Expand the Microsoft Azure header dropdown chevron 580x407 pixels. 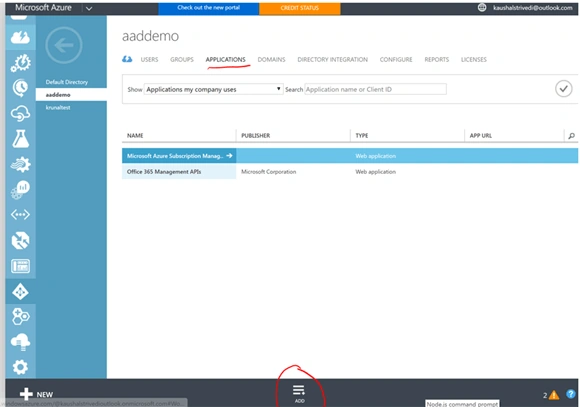(x=89, y=8)
